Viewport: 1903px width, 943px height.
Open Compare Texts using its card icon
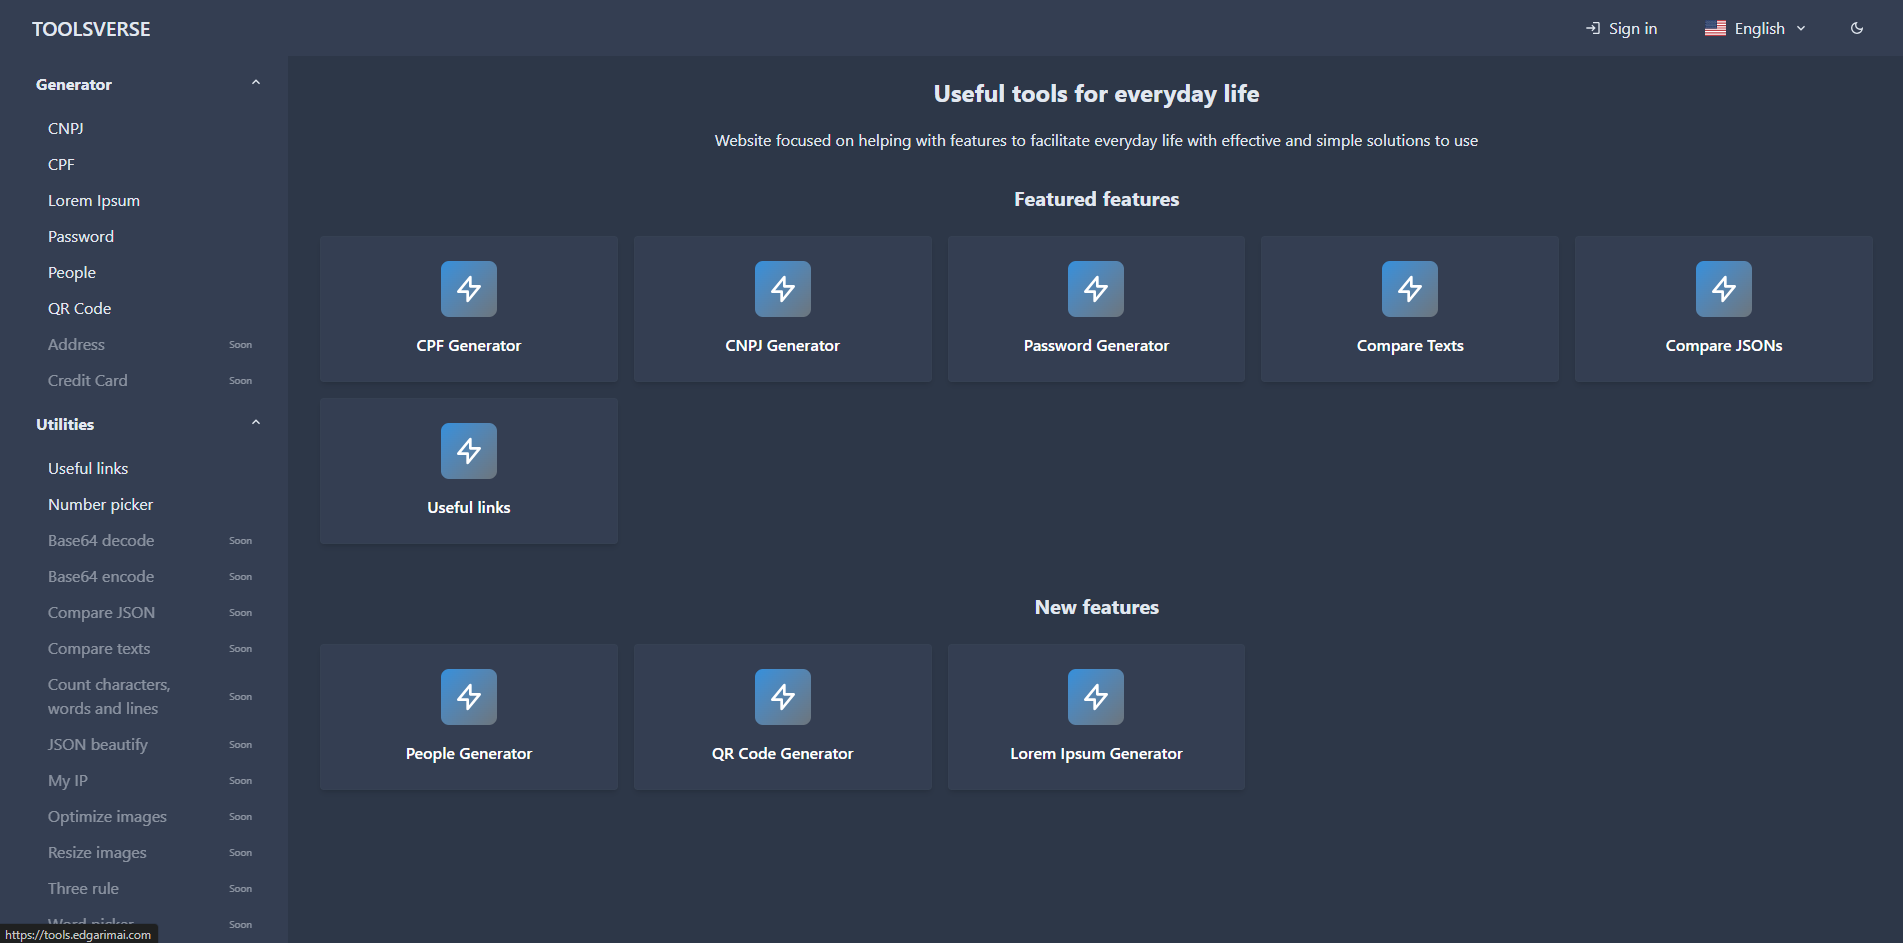click(x=1410, y=289)
